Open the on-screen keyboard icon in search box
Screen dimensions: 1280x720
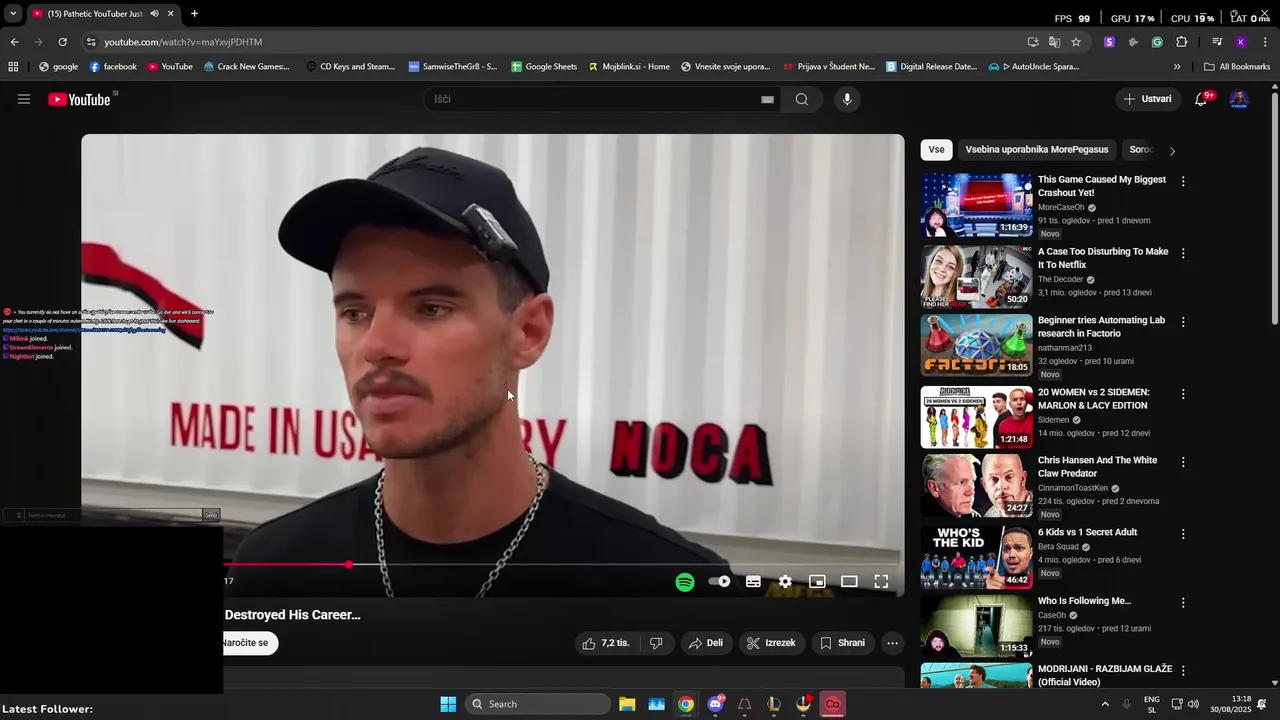pyautogui.click(x=767, y=99)
